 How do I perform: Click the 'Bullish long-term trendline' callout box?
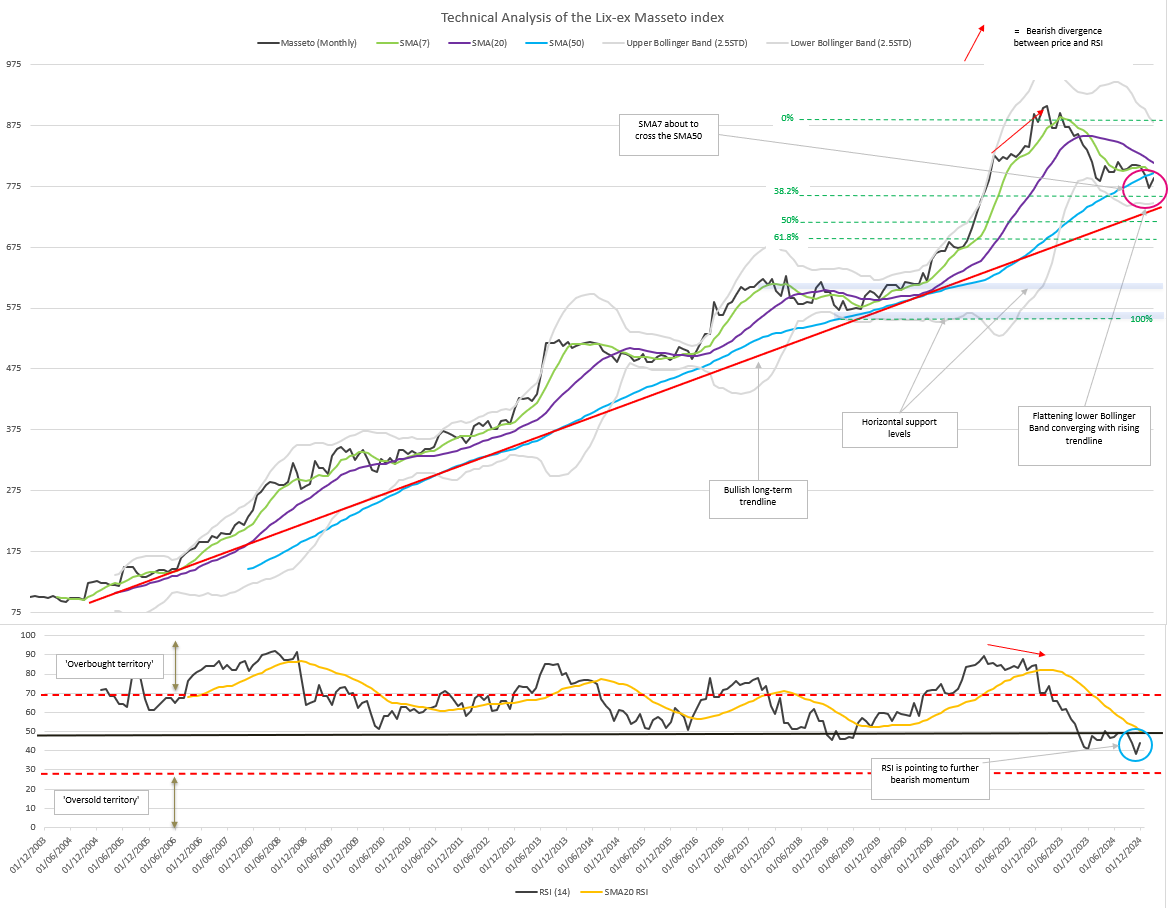tap(758, 498)
